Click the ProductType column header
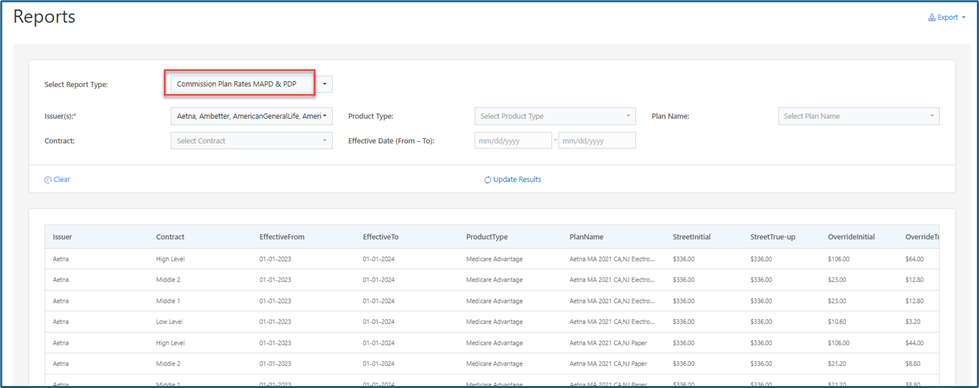Viewport: 979px width, 388px height. pyautogui.click(x=486, y=237)
